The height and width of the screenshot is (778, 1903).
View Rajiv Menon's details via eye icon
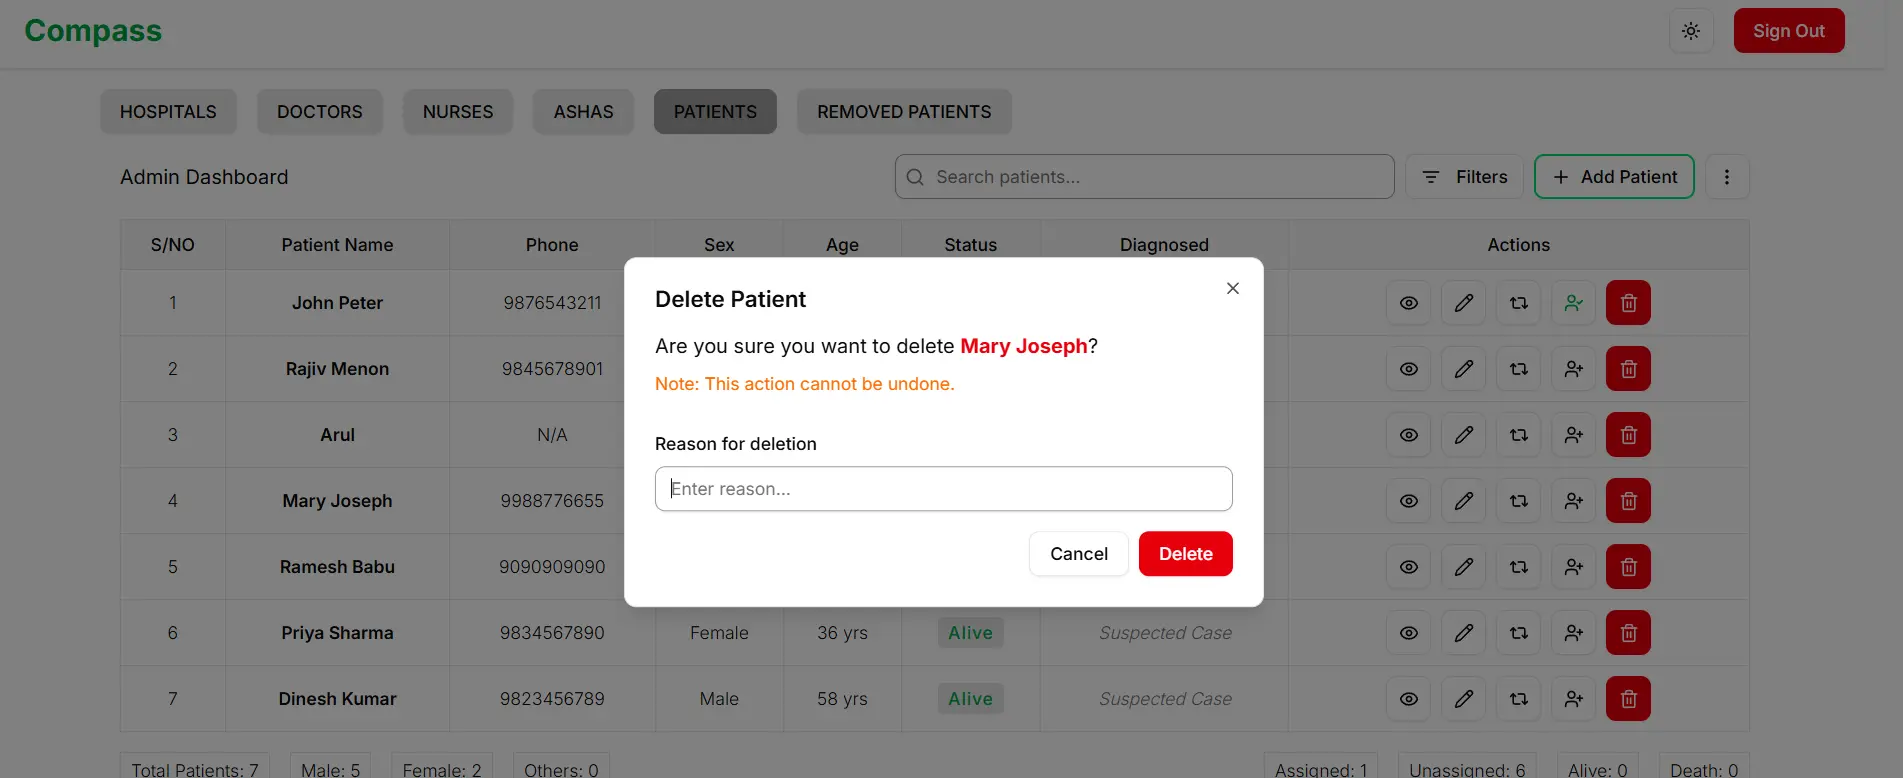click(1409, 369)
